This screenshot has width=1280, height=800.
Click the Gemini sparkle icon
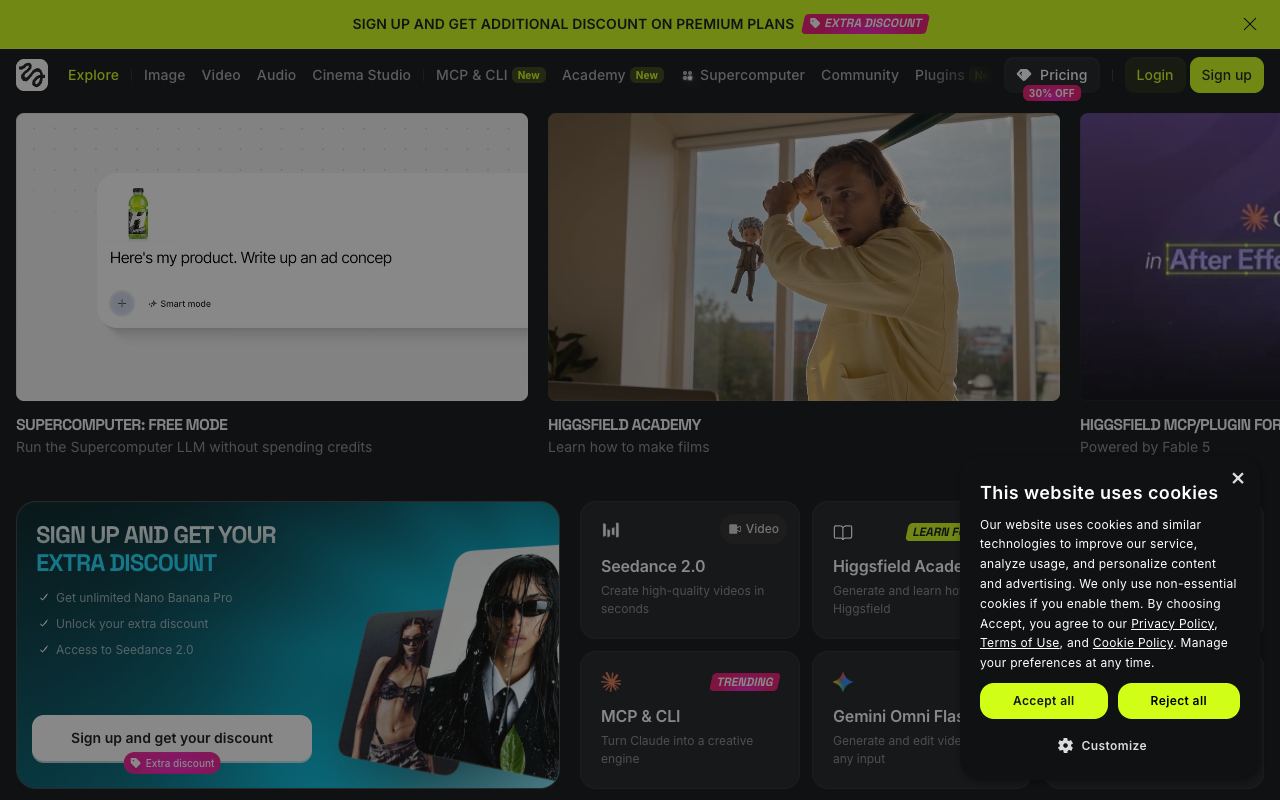[843, 682]
